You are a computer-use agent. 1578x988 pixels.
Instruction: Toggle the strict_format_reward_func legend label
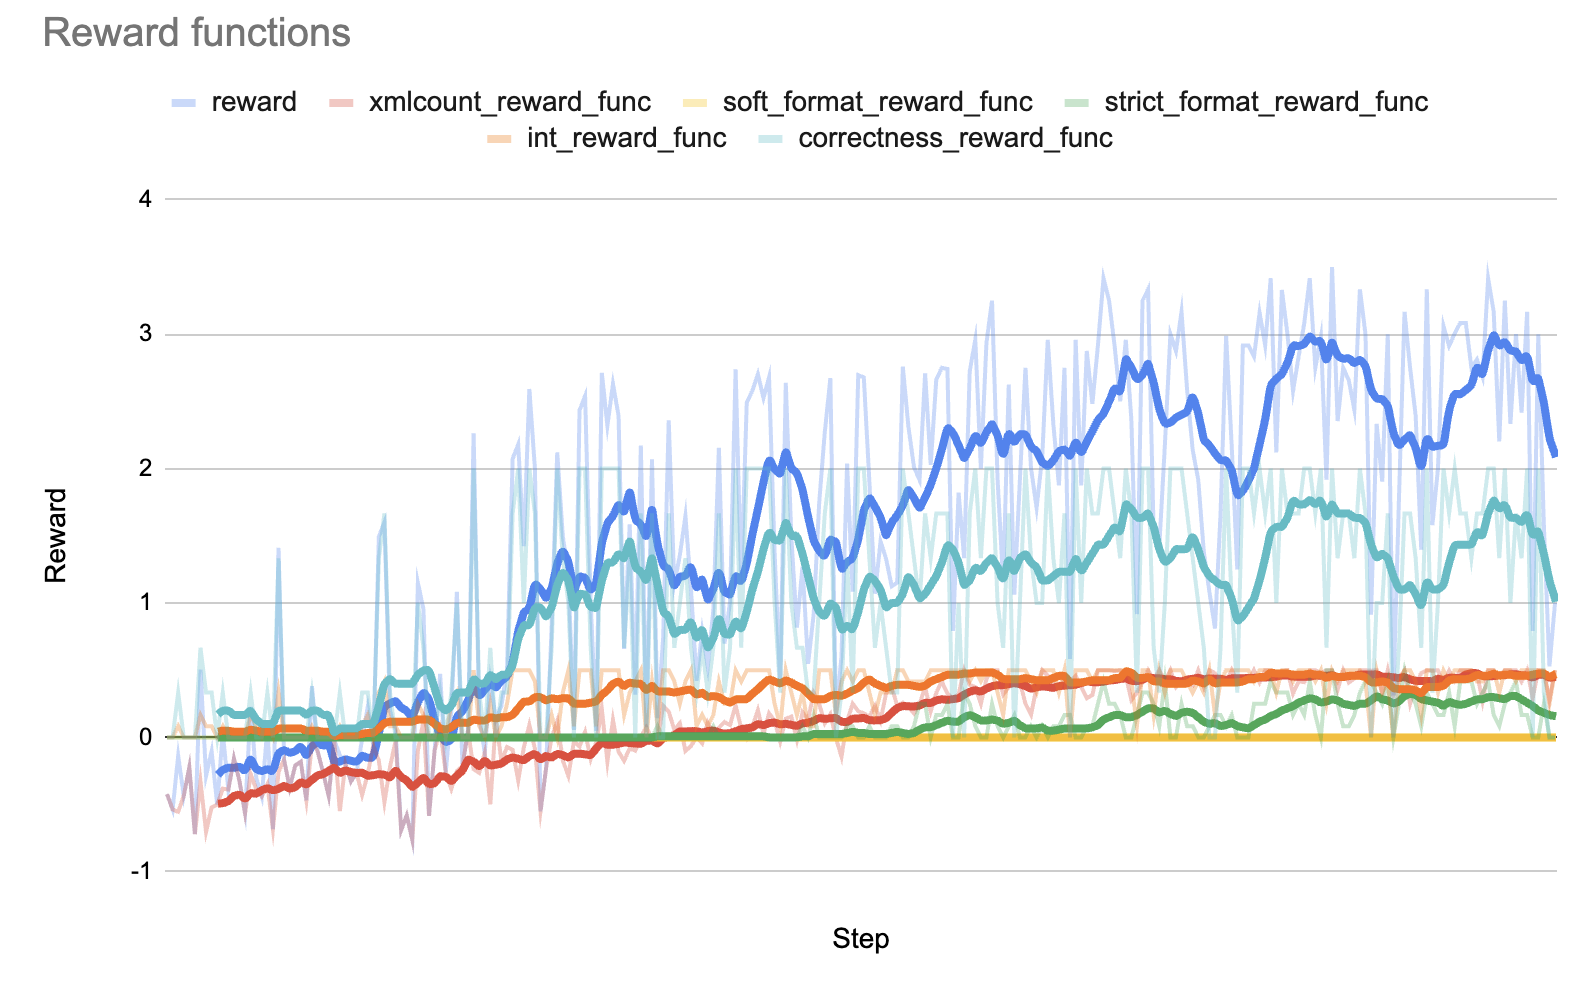point(1265,102)
